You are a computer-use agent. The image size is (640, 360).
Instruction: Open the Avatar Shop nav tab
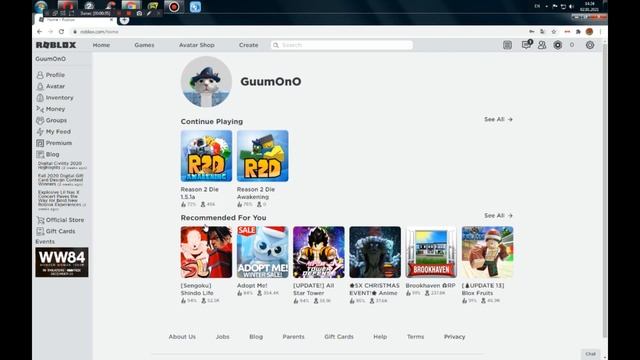click(x=197, y=45)
